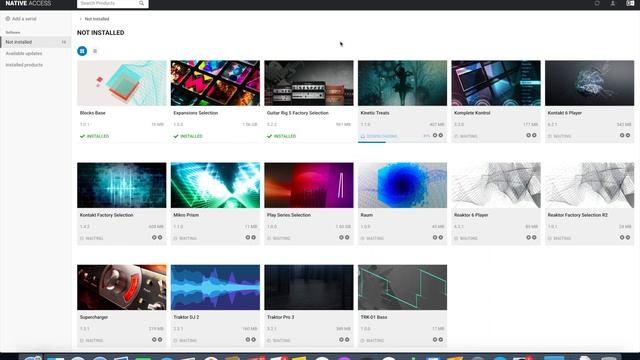The height and width of the screenshot is (360, 640).
Task: Cancel Kontakt Factory Selection queued install
Action: 160,238
